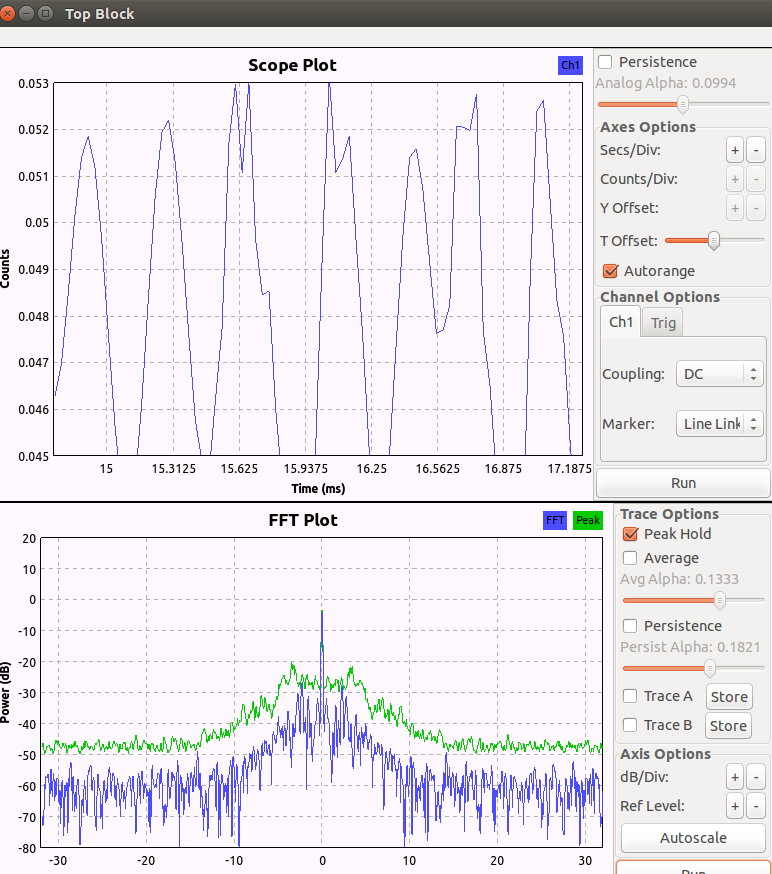Store the trace for Trace A

pyautogui.click(x=728, y=697)
